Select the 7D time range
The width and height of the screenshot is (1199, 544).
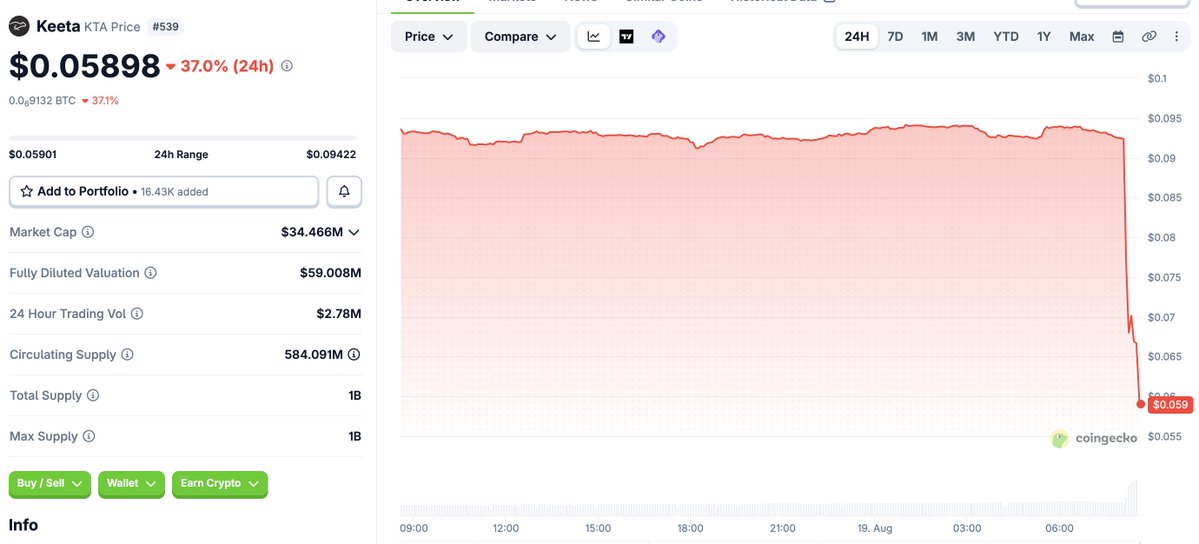click(x=895, y=37)
